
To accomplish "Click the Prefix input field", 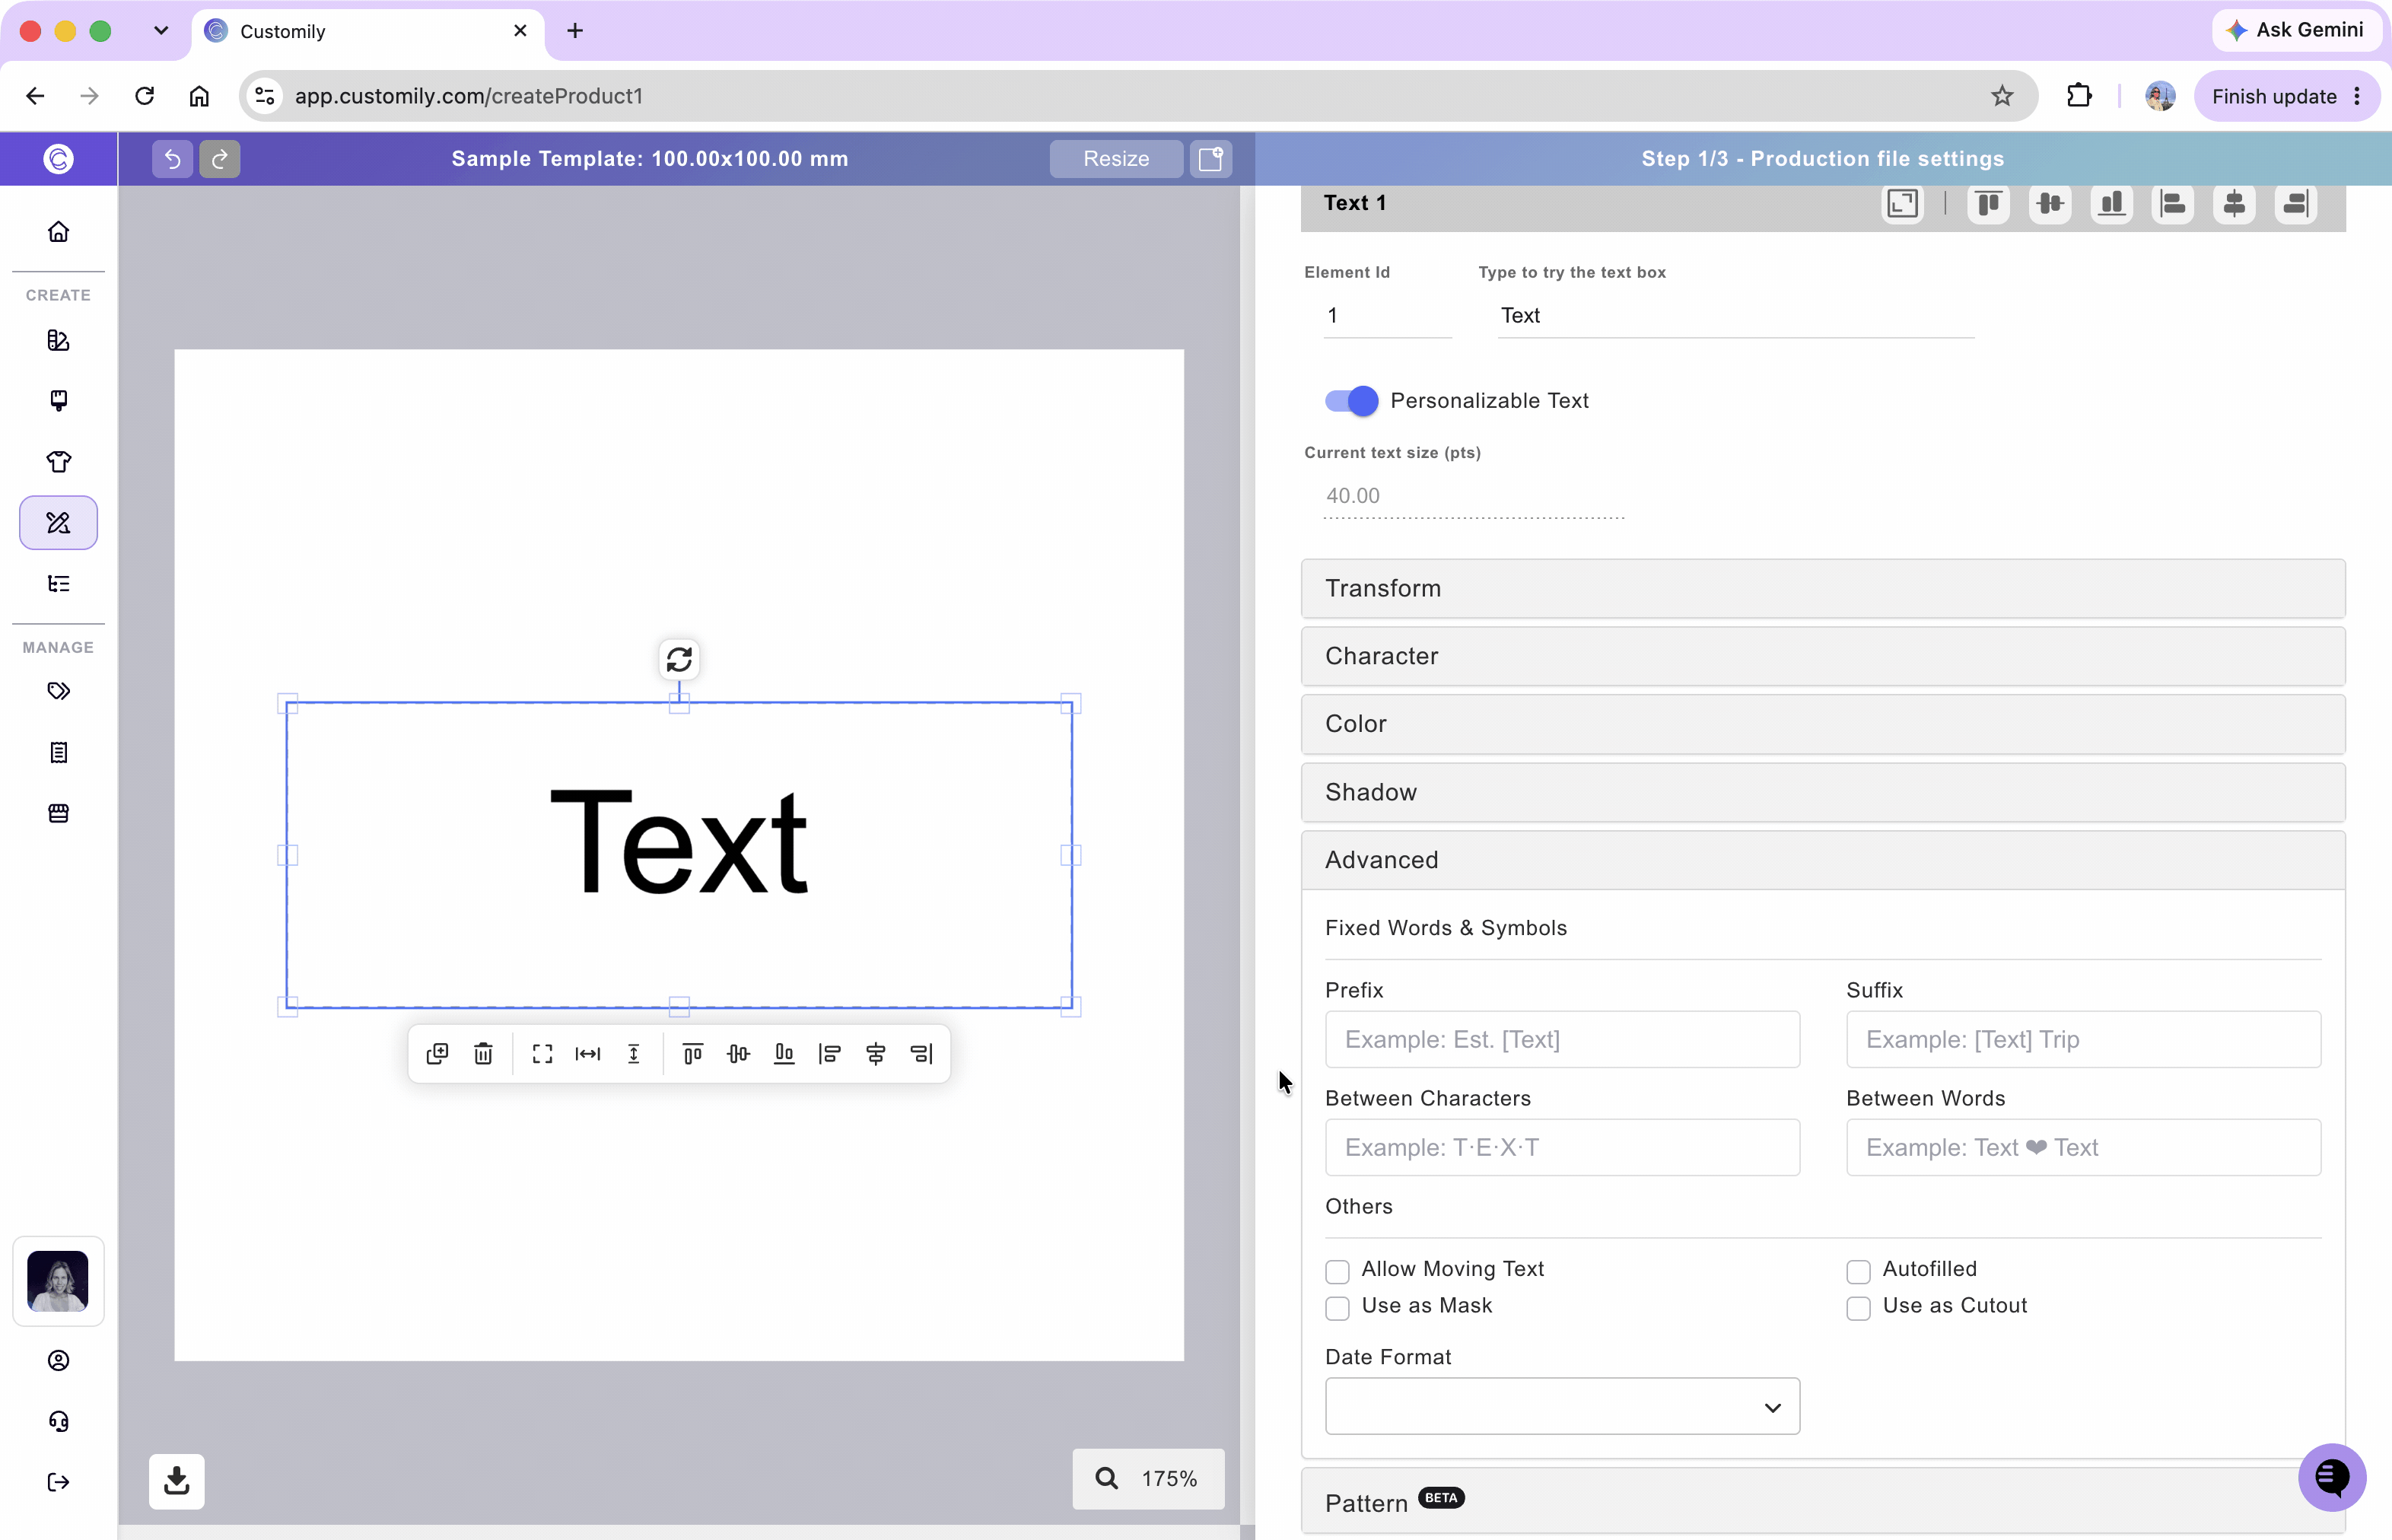I will click(1562, 1039).
